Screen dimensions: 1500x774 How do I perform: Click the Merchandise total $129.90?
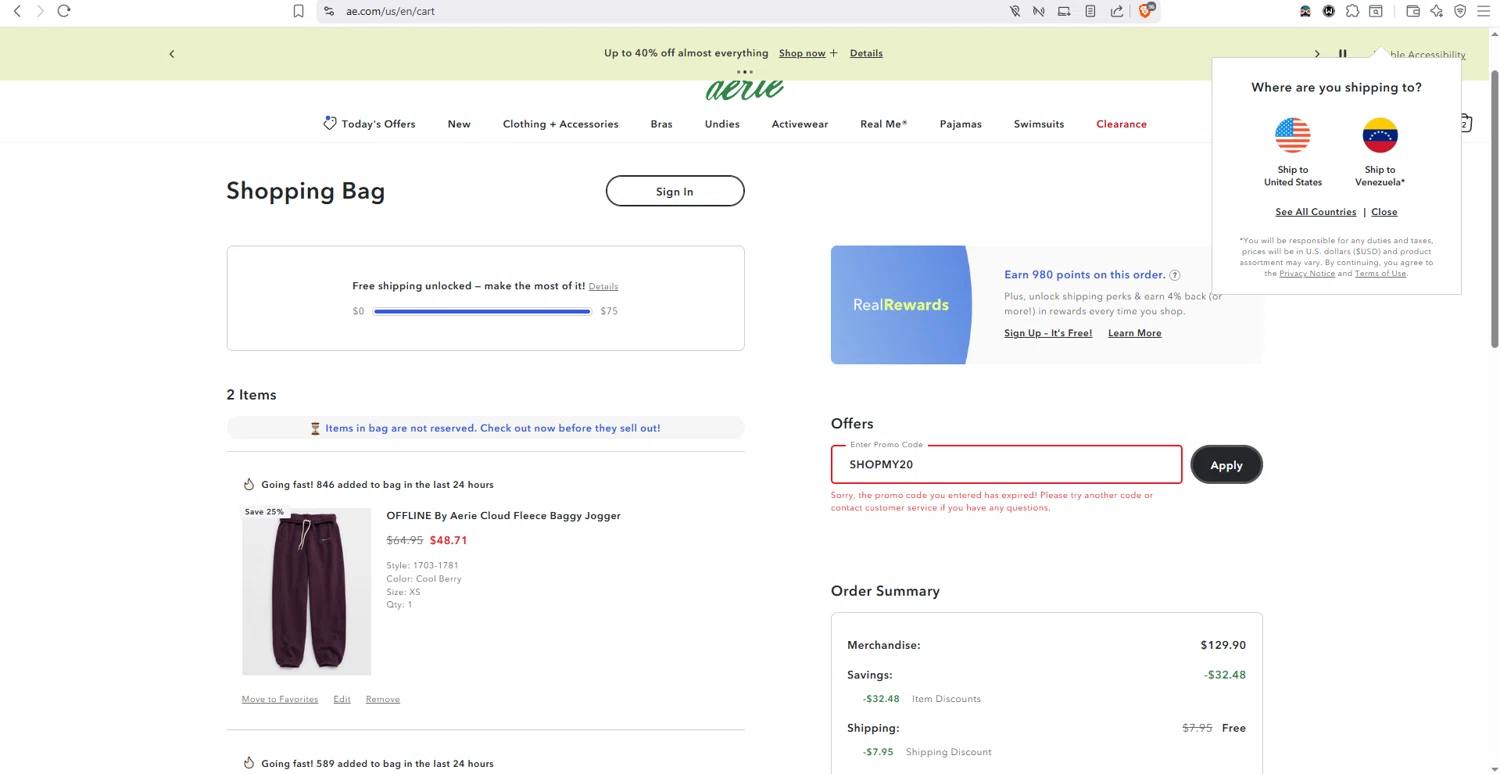(x=1223, y=645)
